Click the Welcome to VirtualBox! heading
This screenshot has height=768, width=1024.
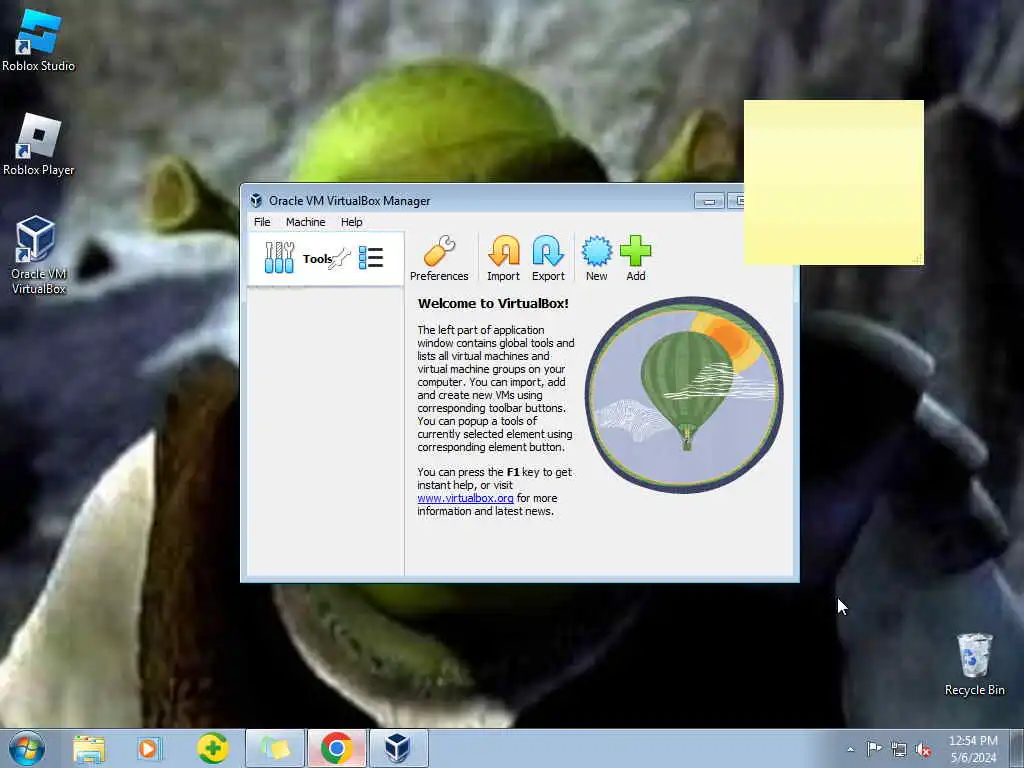pyautogui.click(x=493, y=304)
